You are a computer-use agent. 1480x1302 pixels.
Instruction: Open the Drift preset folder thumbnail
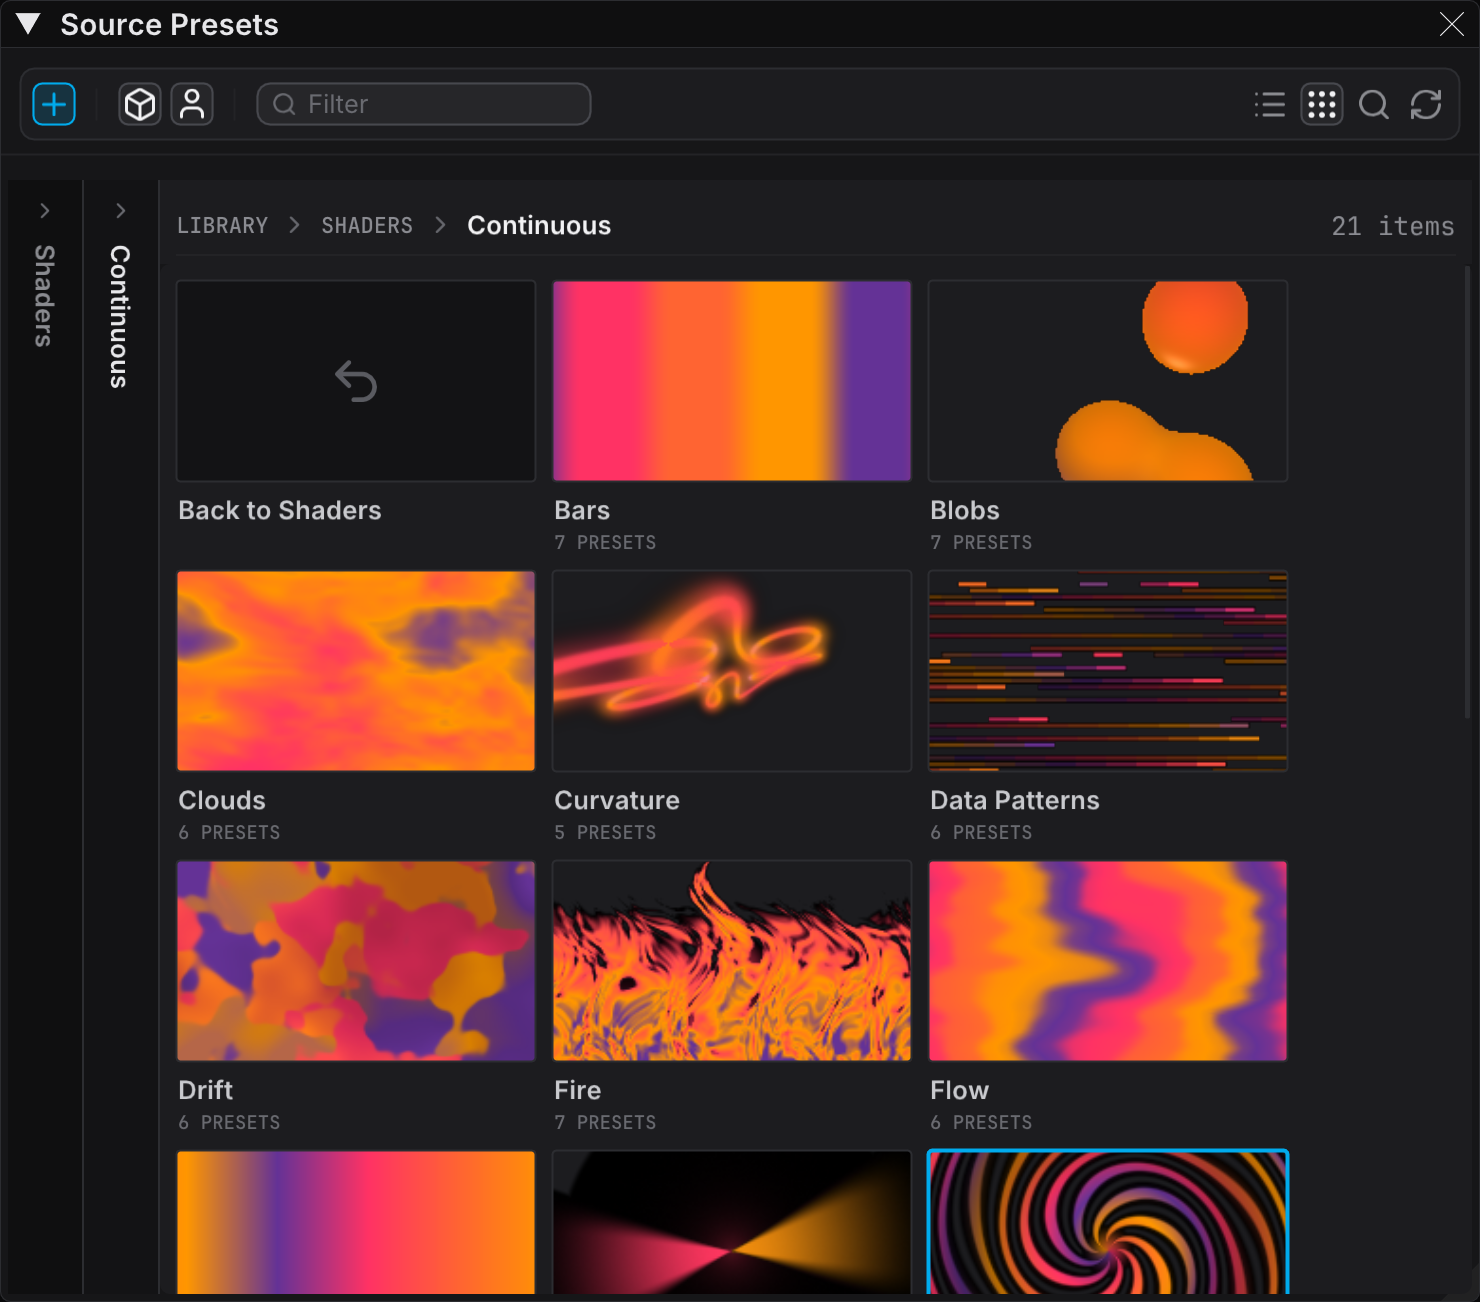coord(356,961)
